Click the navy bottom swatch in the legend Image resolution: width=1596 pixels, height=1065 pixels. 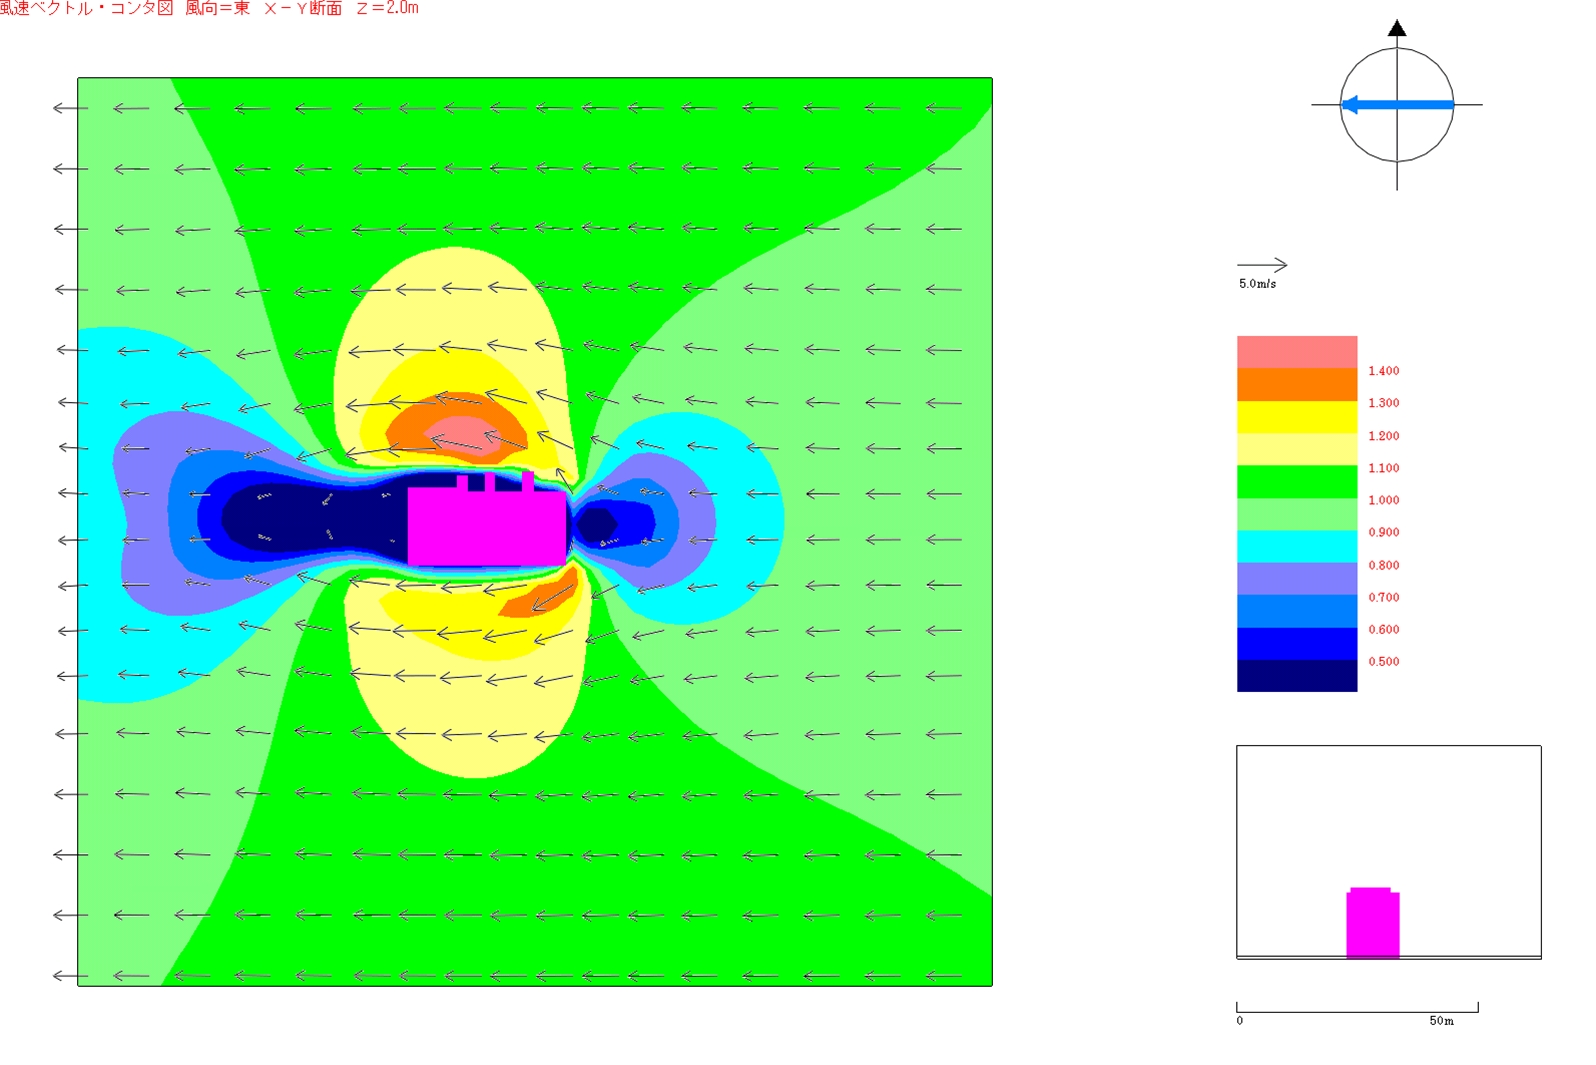[1296, 676]
